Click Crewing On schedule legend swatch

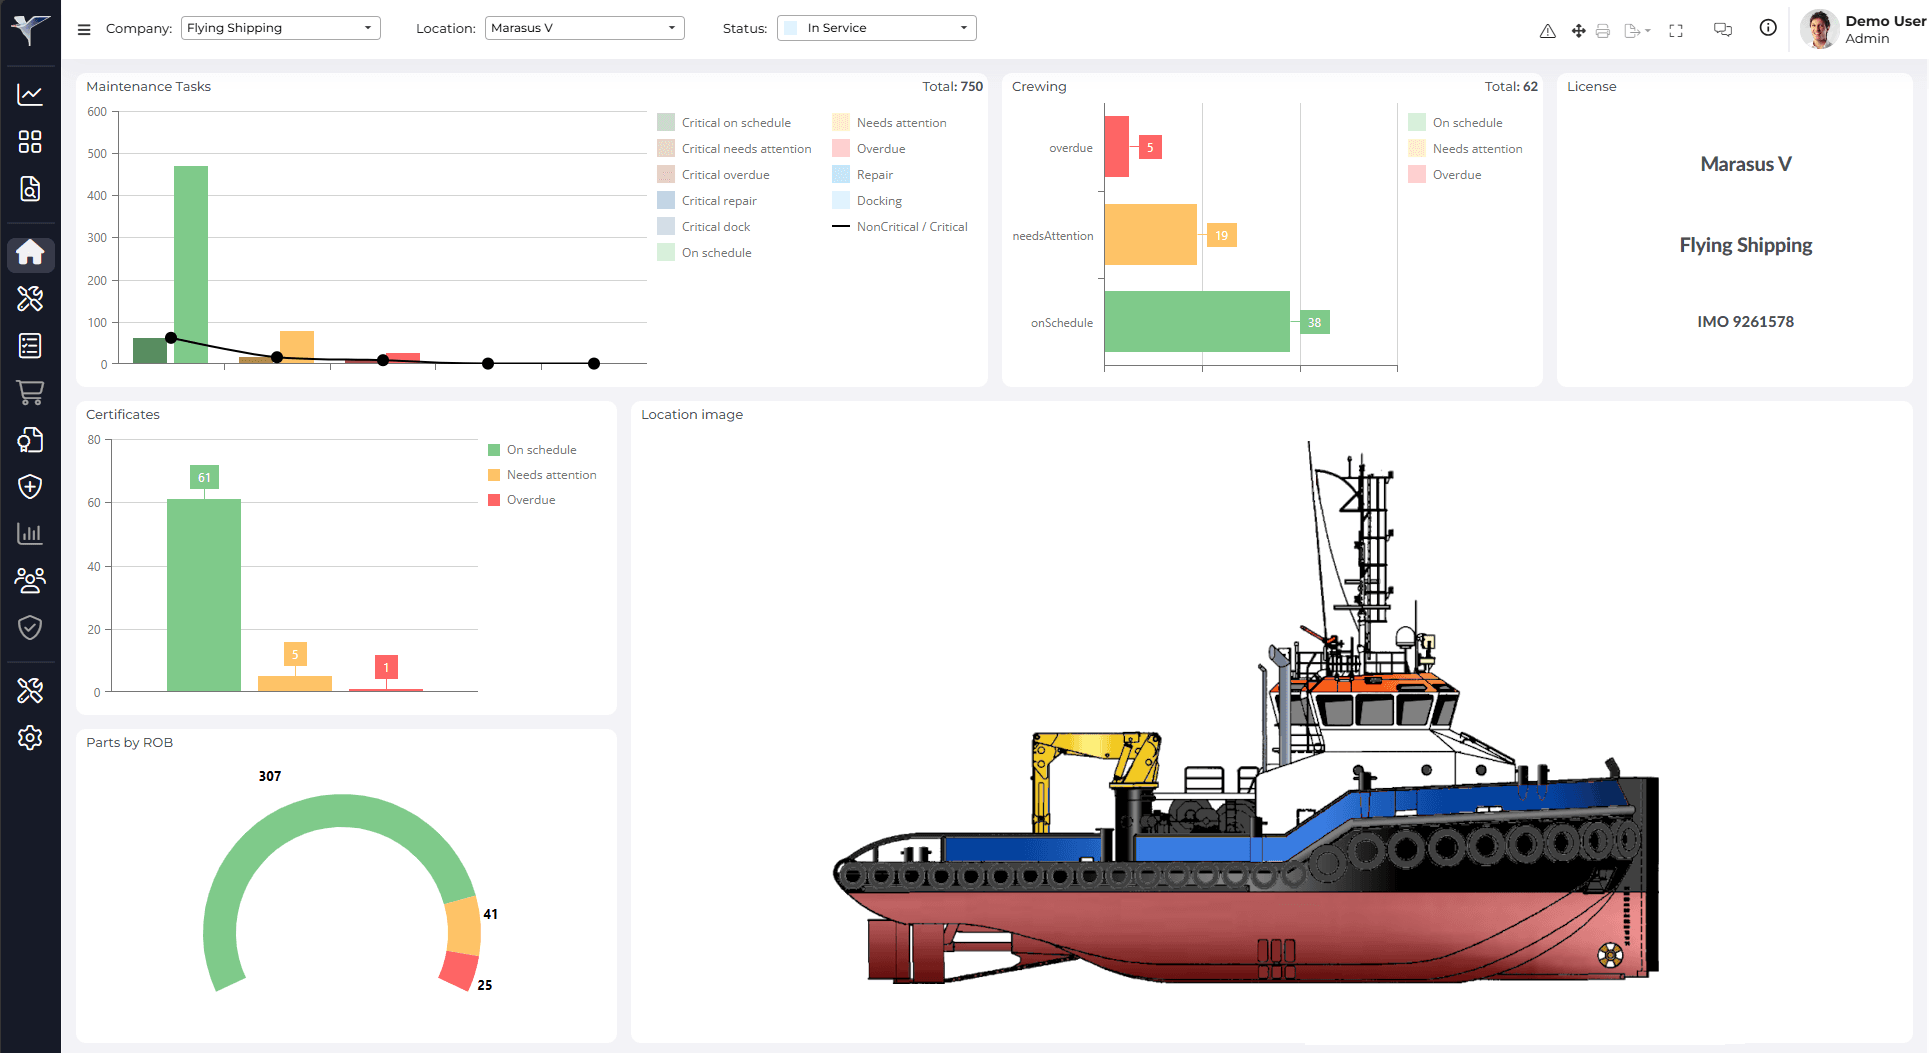pyautogui.click(x=1417, y=123)
